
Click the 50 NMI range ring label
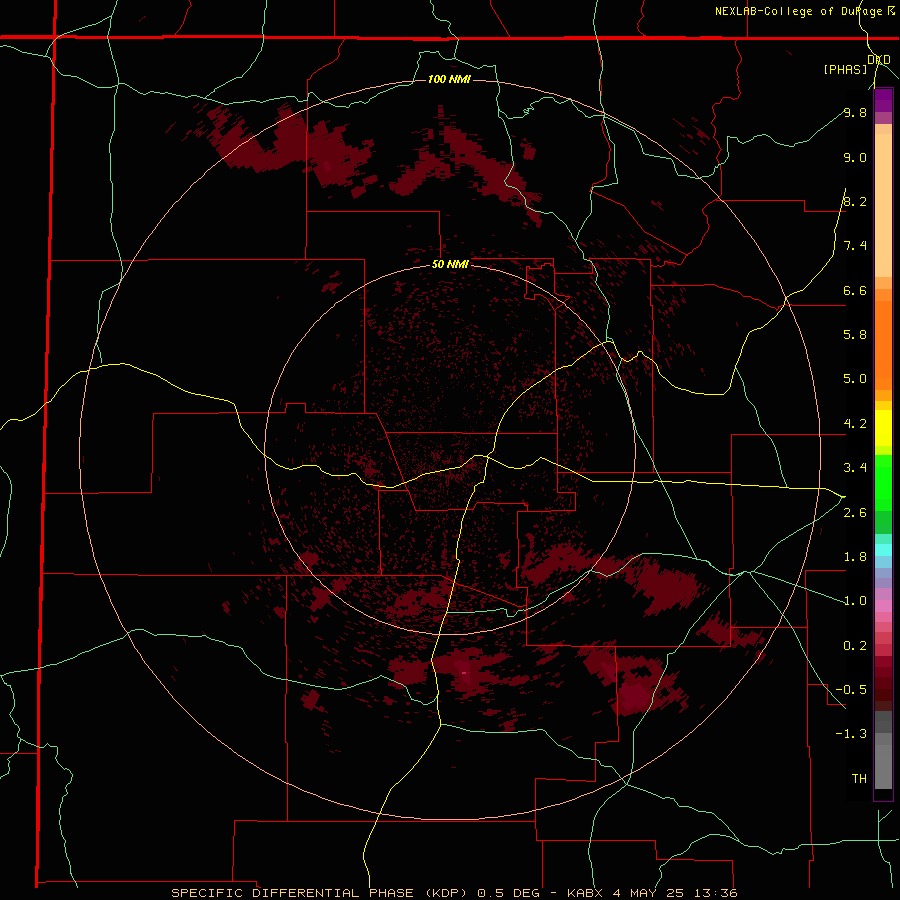click(450, 264)
